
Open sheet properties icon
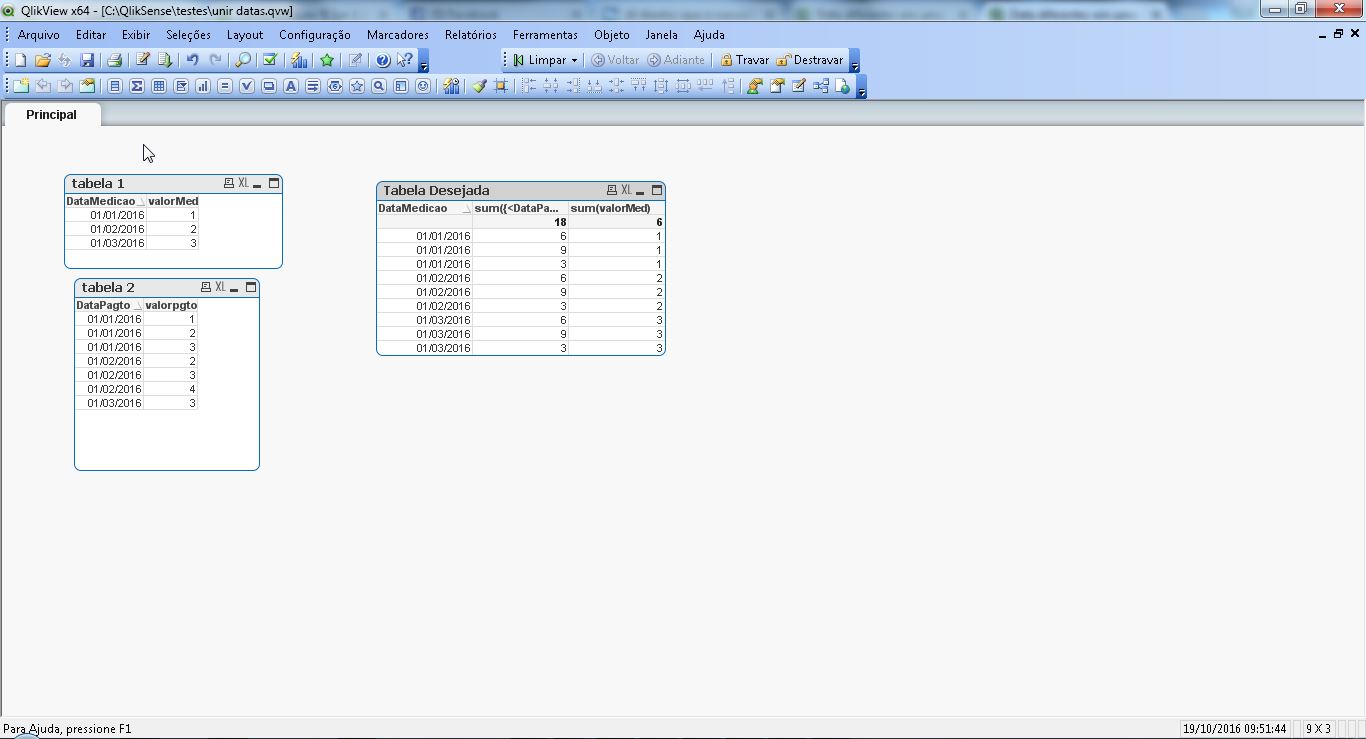click(x=87, y=86)
